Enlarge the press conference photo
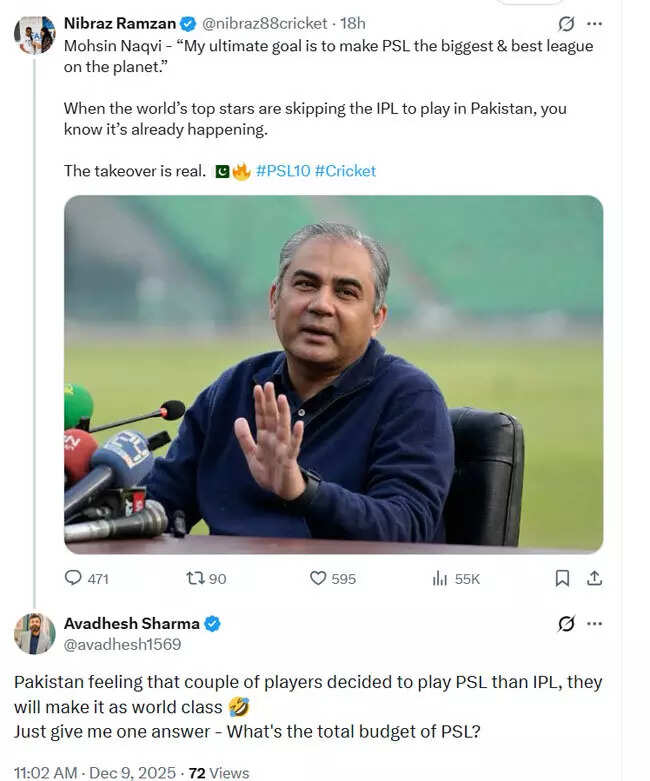 (x=333, y=373)
